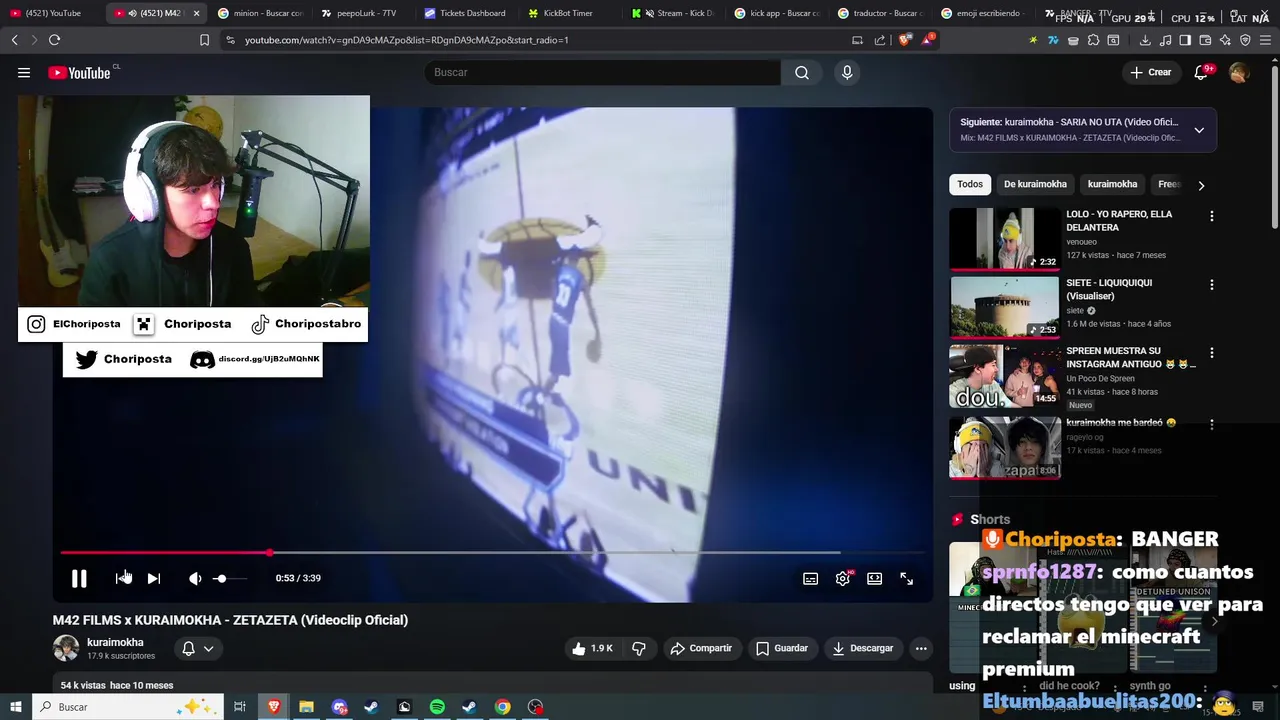This screenshot has width=1280, height=720.
Task: Expand the Siguiente playlist panel chevron
Action: tap(1199, 130)
